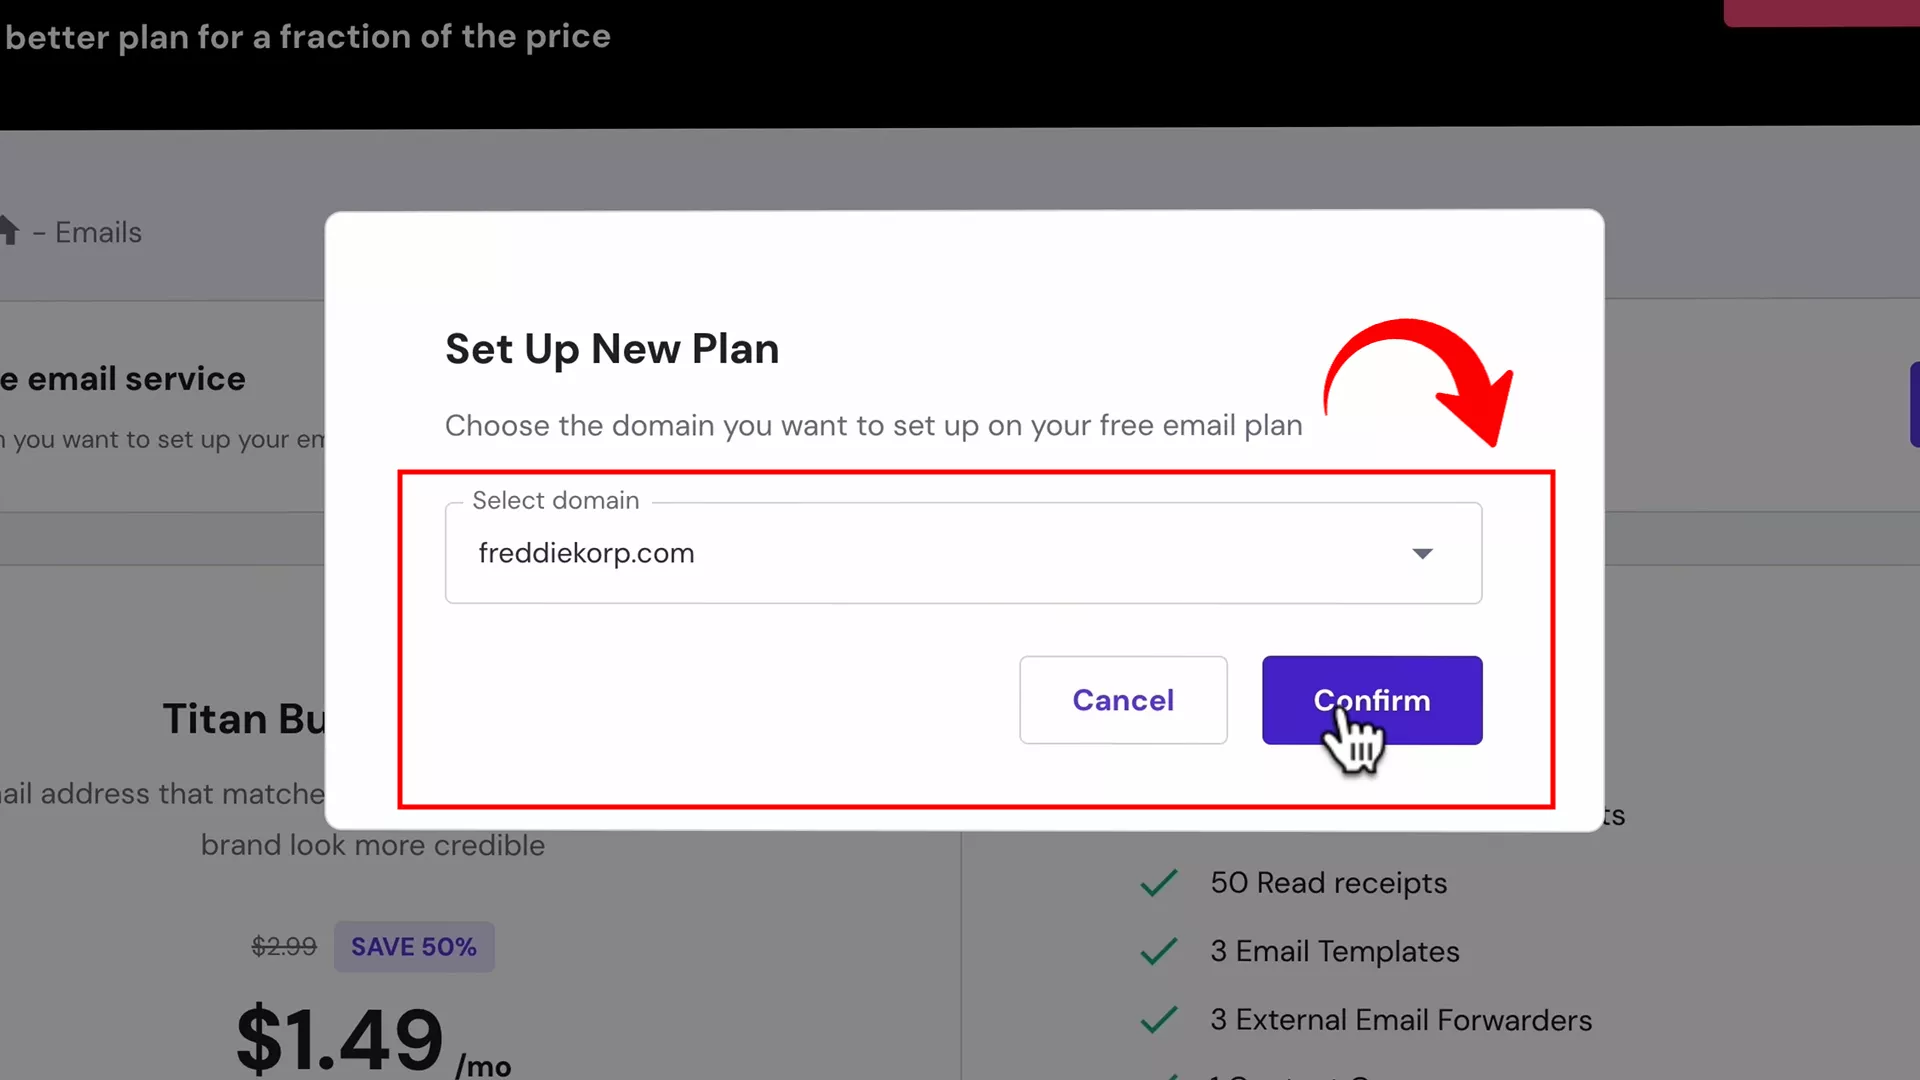Viewport: 1920px width, 1080px height.
Task: Click the Titan Business plan title
Action: [245, 718]
